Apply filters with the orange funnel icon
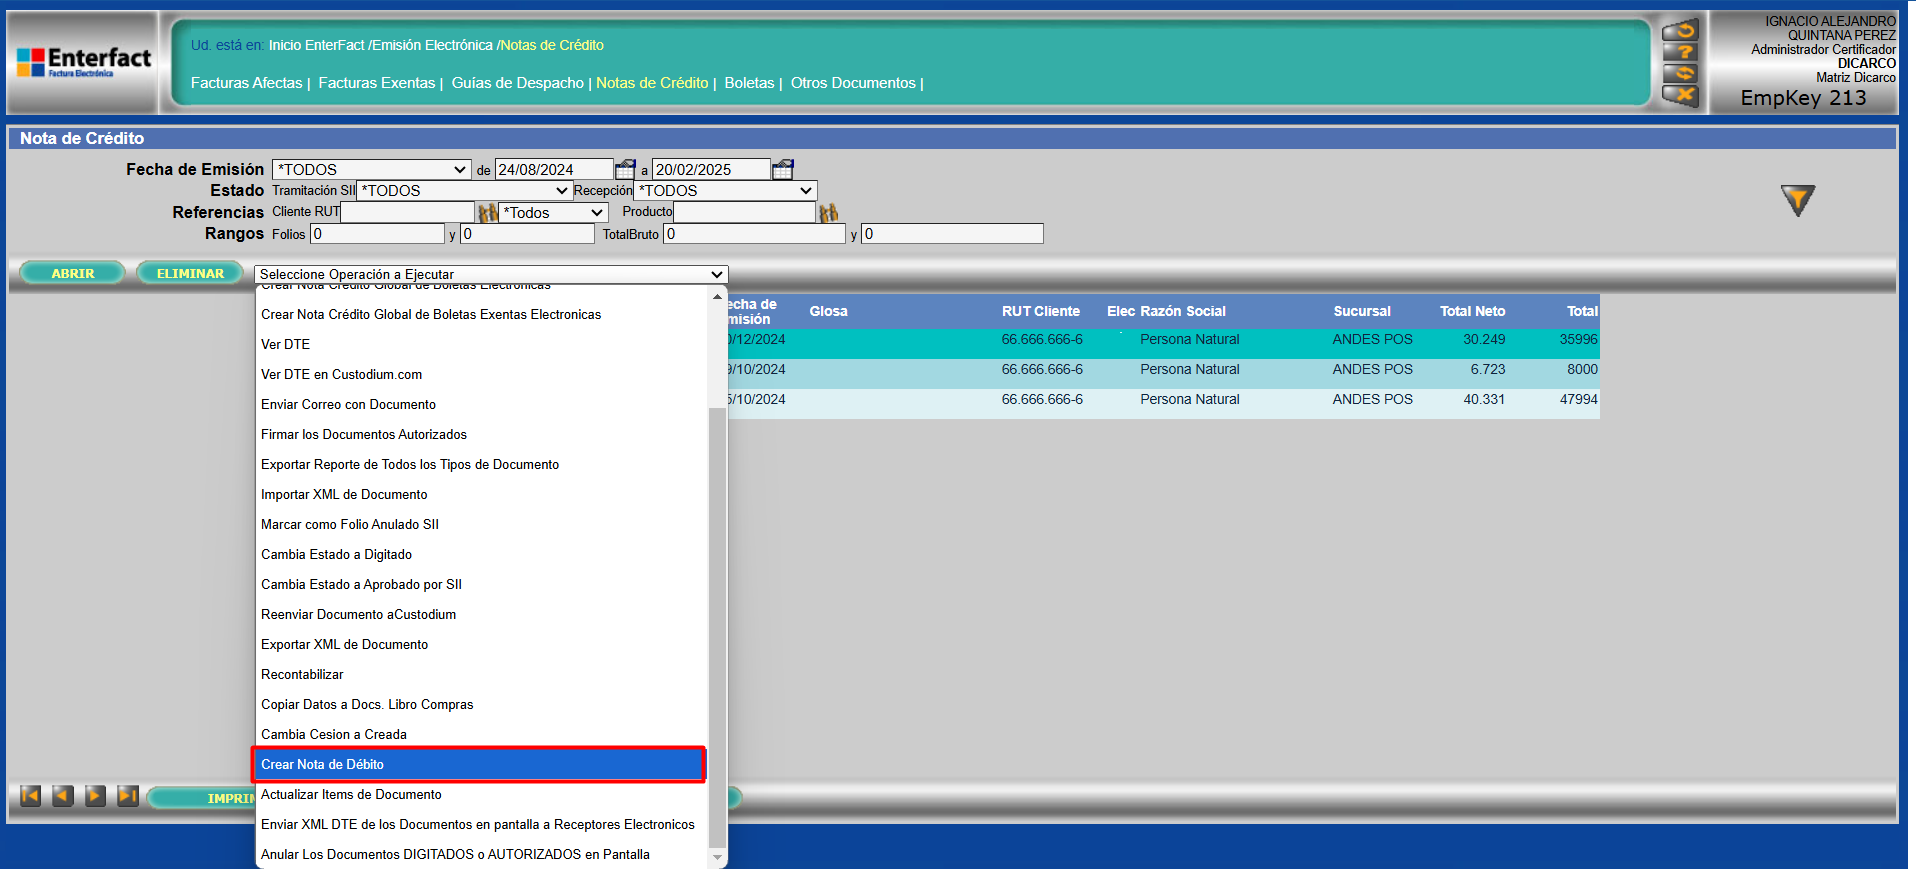The height and width of the screenshot is (869, 1916). [x=1797, y=200]
